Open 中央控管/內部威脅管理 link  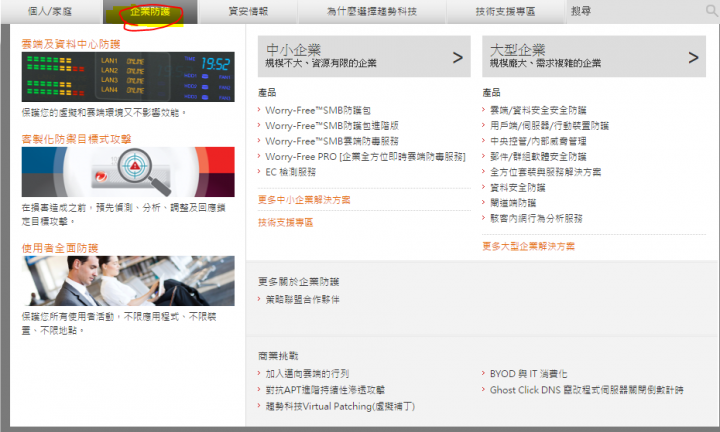tap(538, 141)
